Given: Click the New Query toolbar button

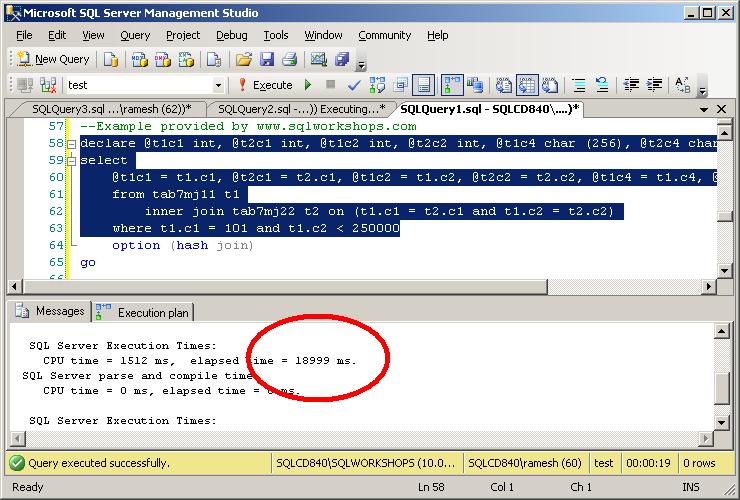Looking at the screenshot, I should (x=53, y=59).
